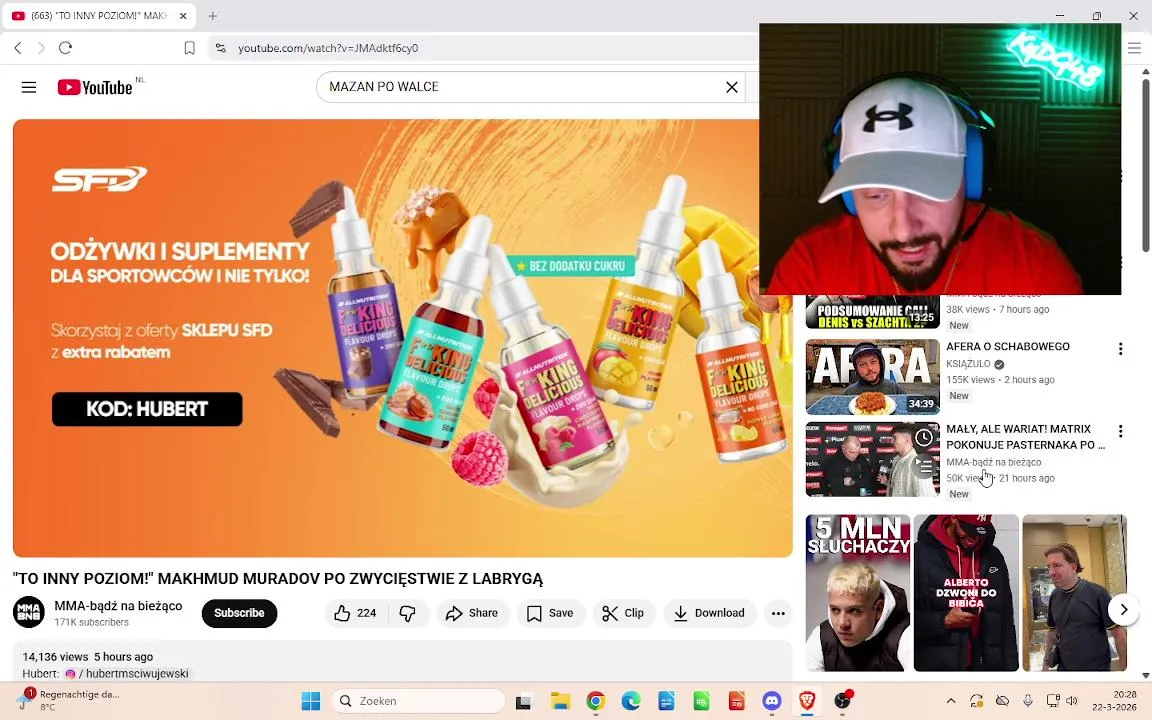Bookmark this page icon in toolbar

pyautogui.click(x=189, y=48)
